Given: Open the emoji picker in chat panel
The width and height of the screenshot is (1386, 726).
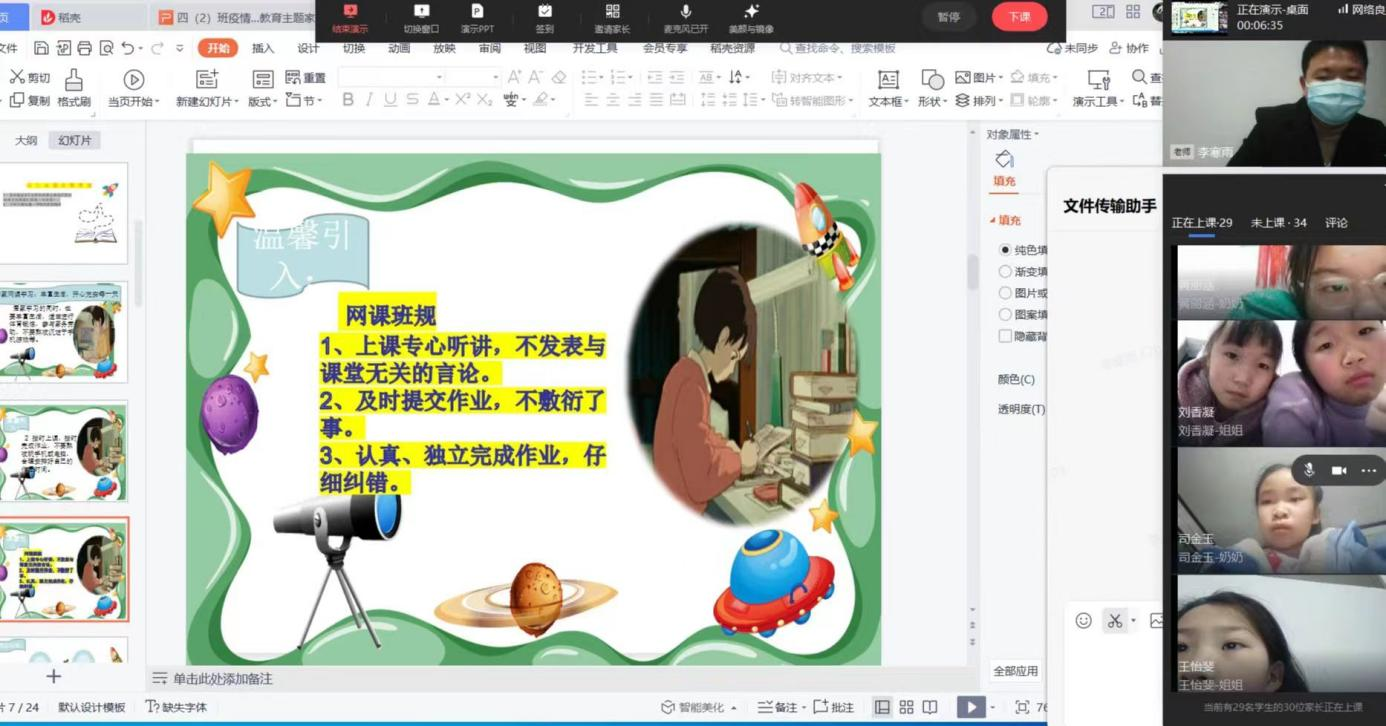Looking at the screenshot, I should [1083, 621].
